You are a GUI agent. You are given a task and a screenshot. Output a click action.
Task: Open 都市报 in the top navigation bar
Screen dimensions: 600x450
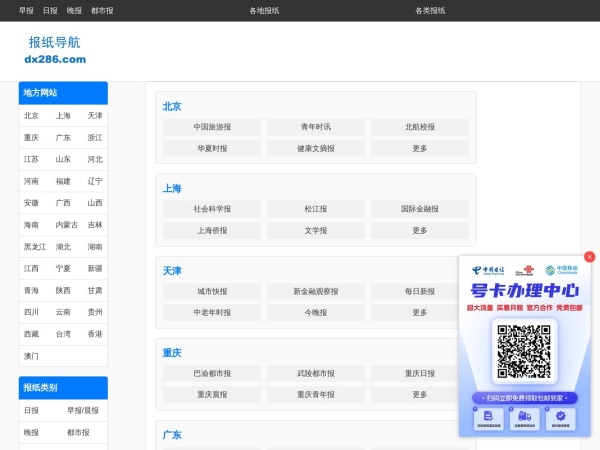102,11
